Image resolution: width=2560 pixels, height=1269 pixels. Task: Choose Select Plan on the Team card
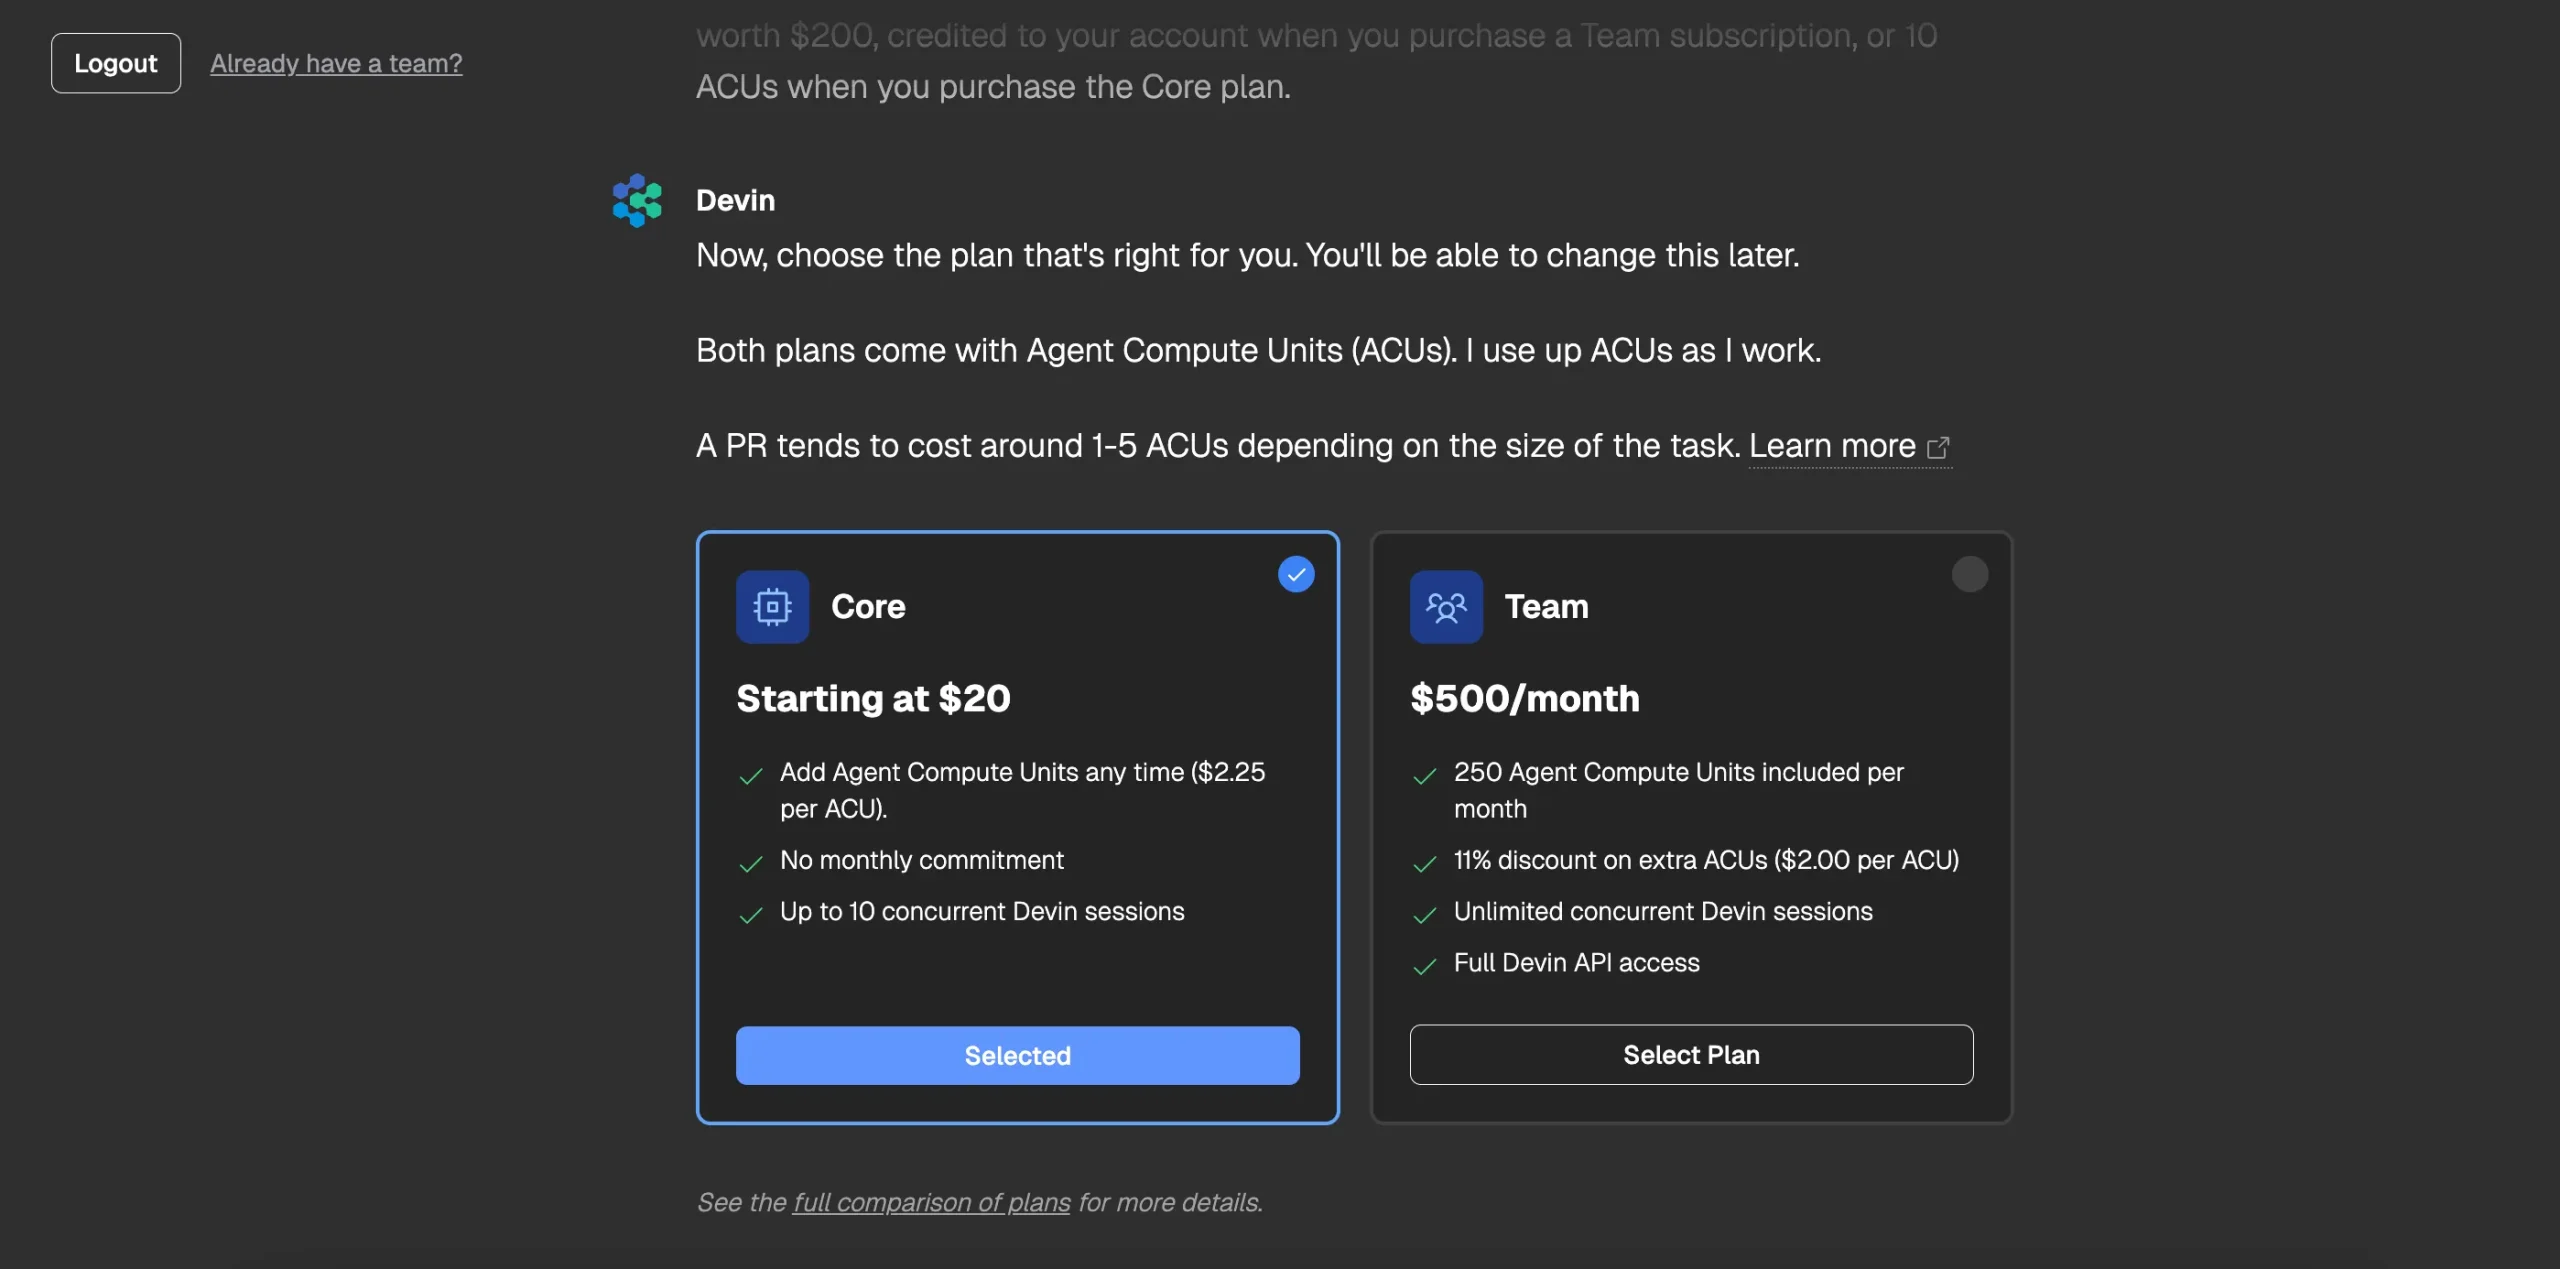pyautogui.click(x=1691, y=1054)
